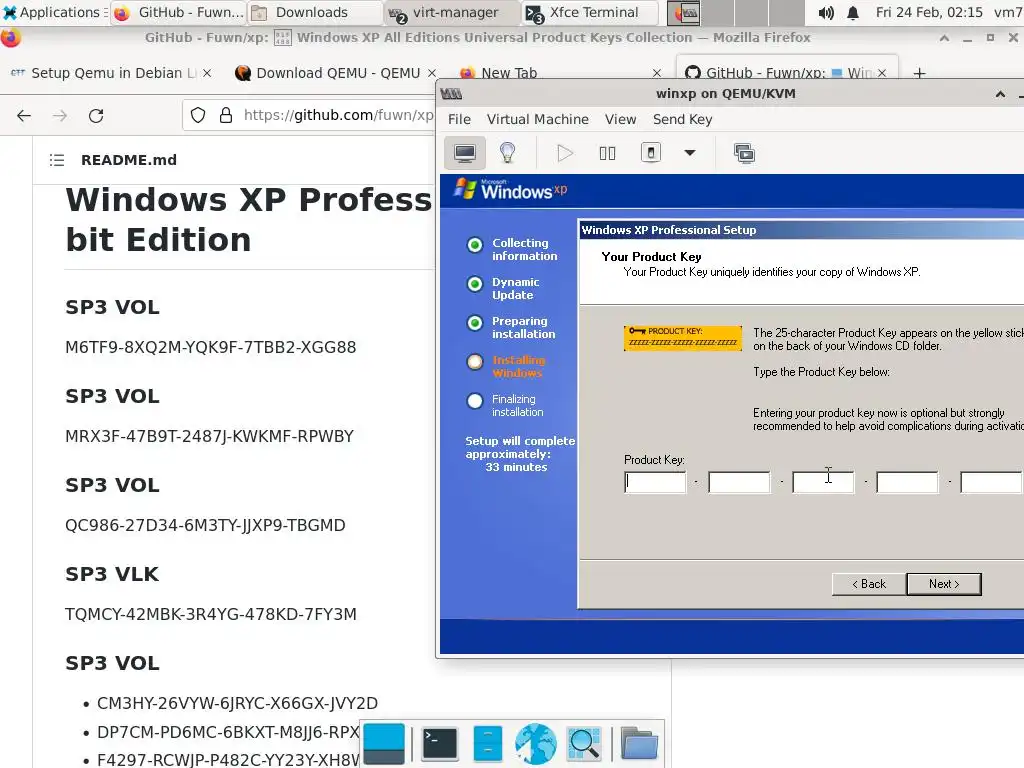Click the Run virtual machine play button
1024x768 pixels.
click(565, 153)
